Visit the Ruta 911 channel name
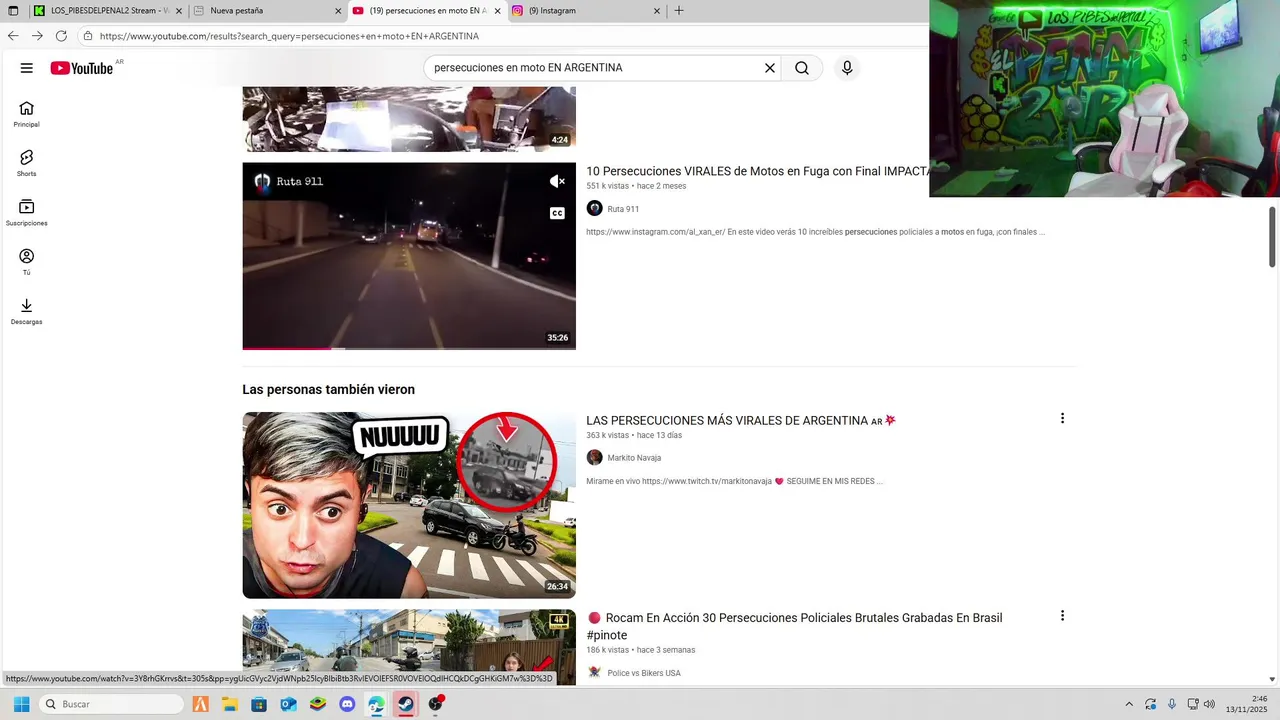1280x720 pixels. 623,209
